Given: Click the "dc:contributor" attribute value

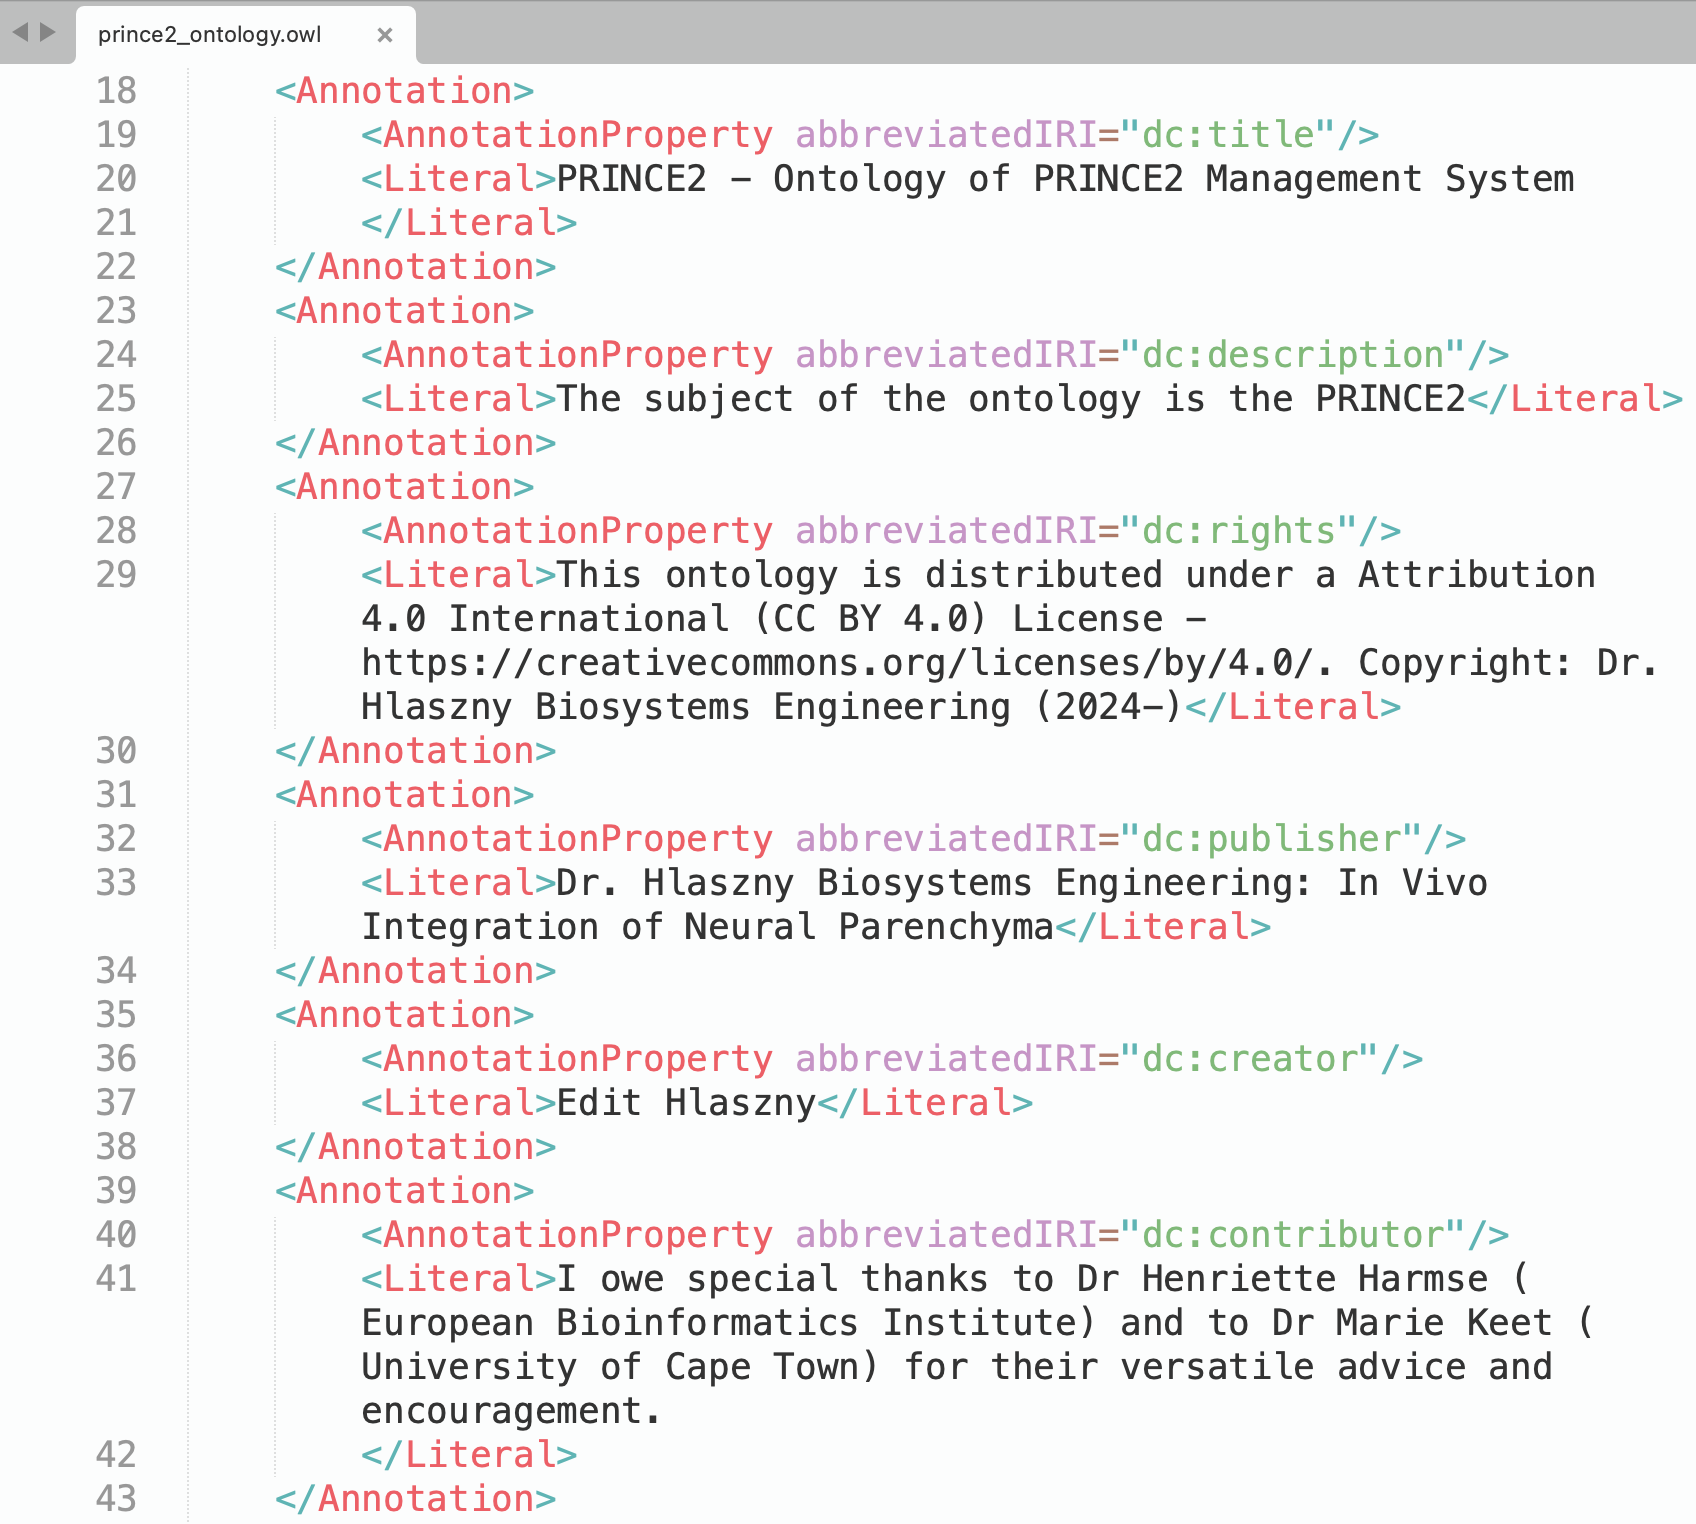Looking at the screenshot, I should pos(1292,1235).
